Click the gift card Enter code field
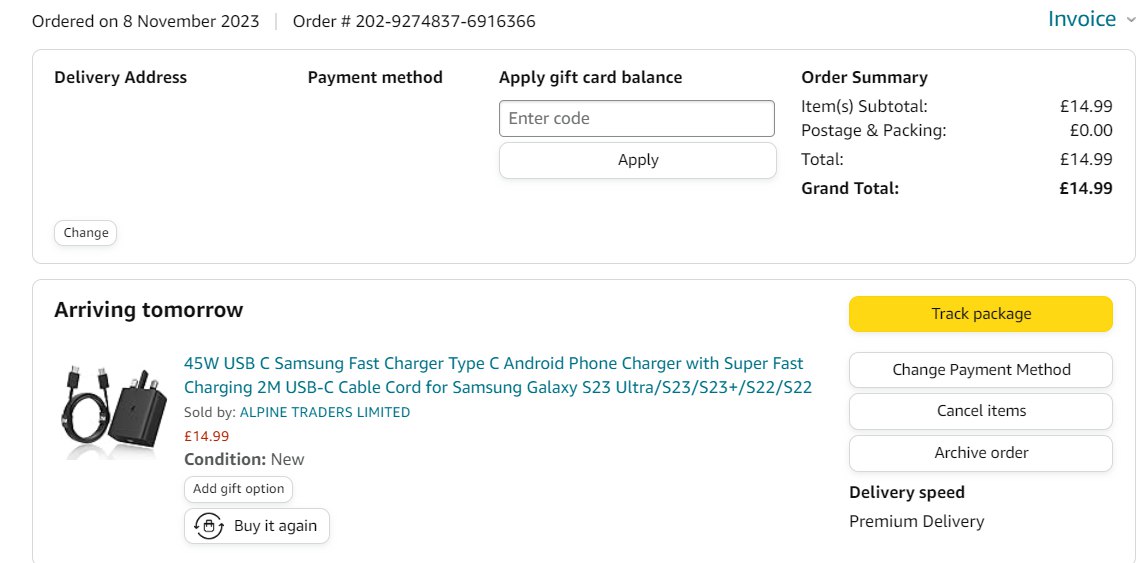The height and width of the screenshot is (563, 1138). point(636,118)
